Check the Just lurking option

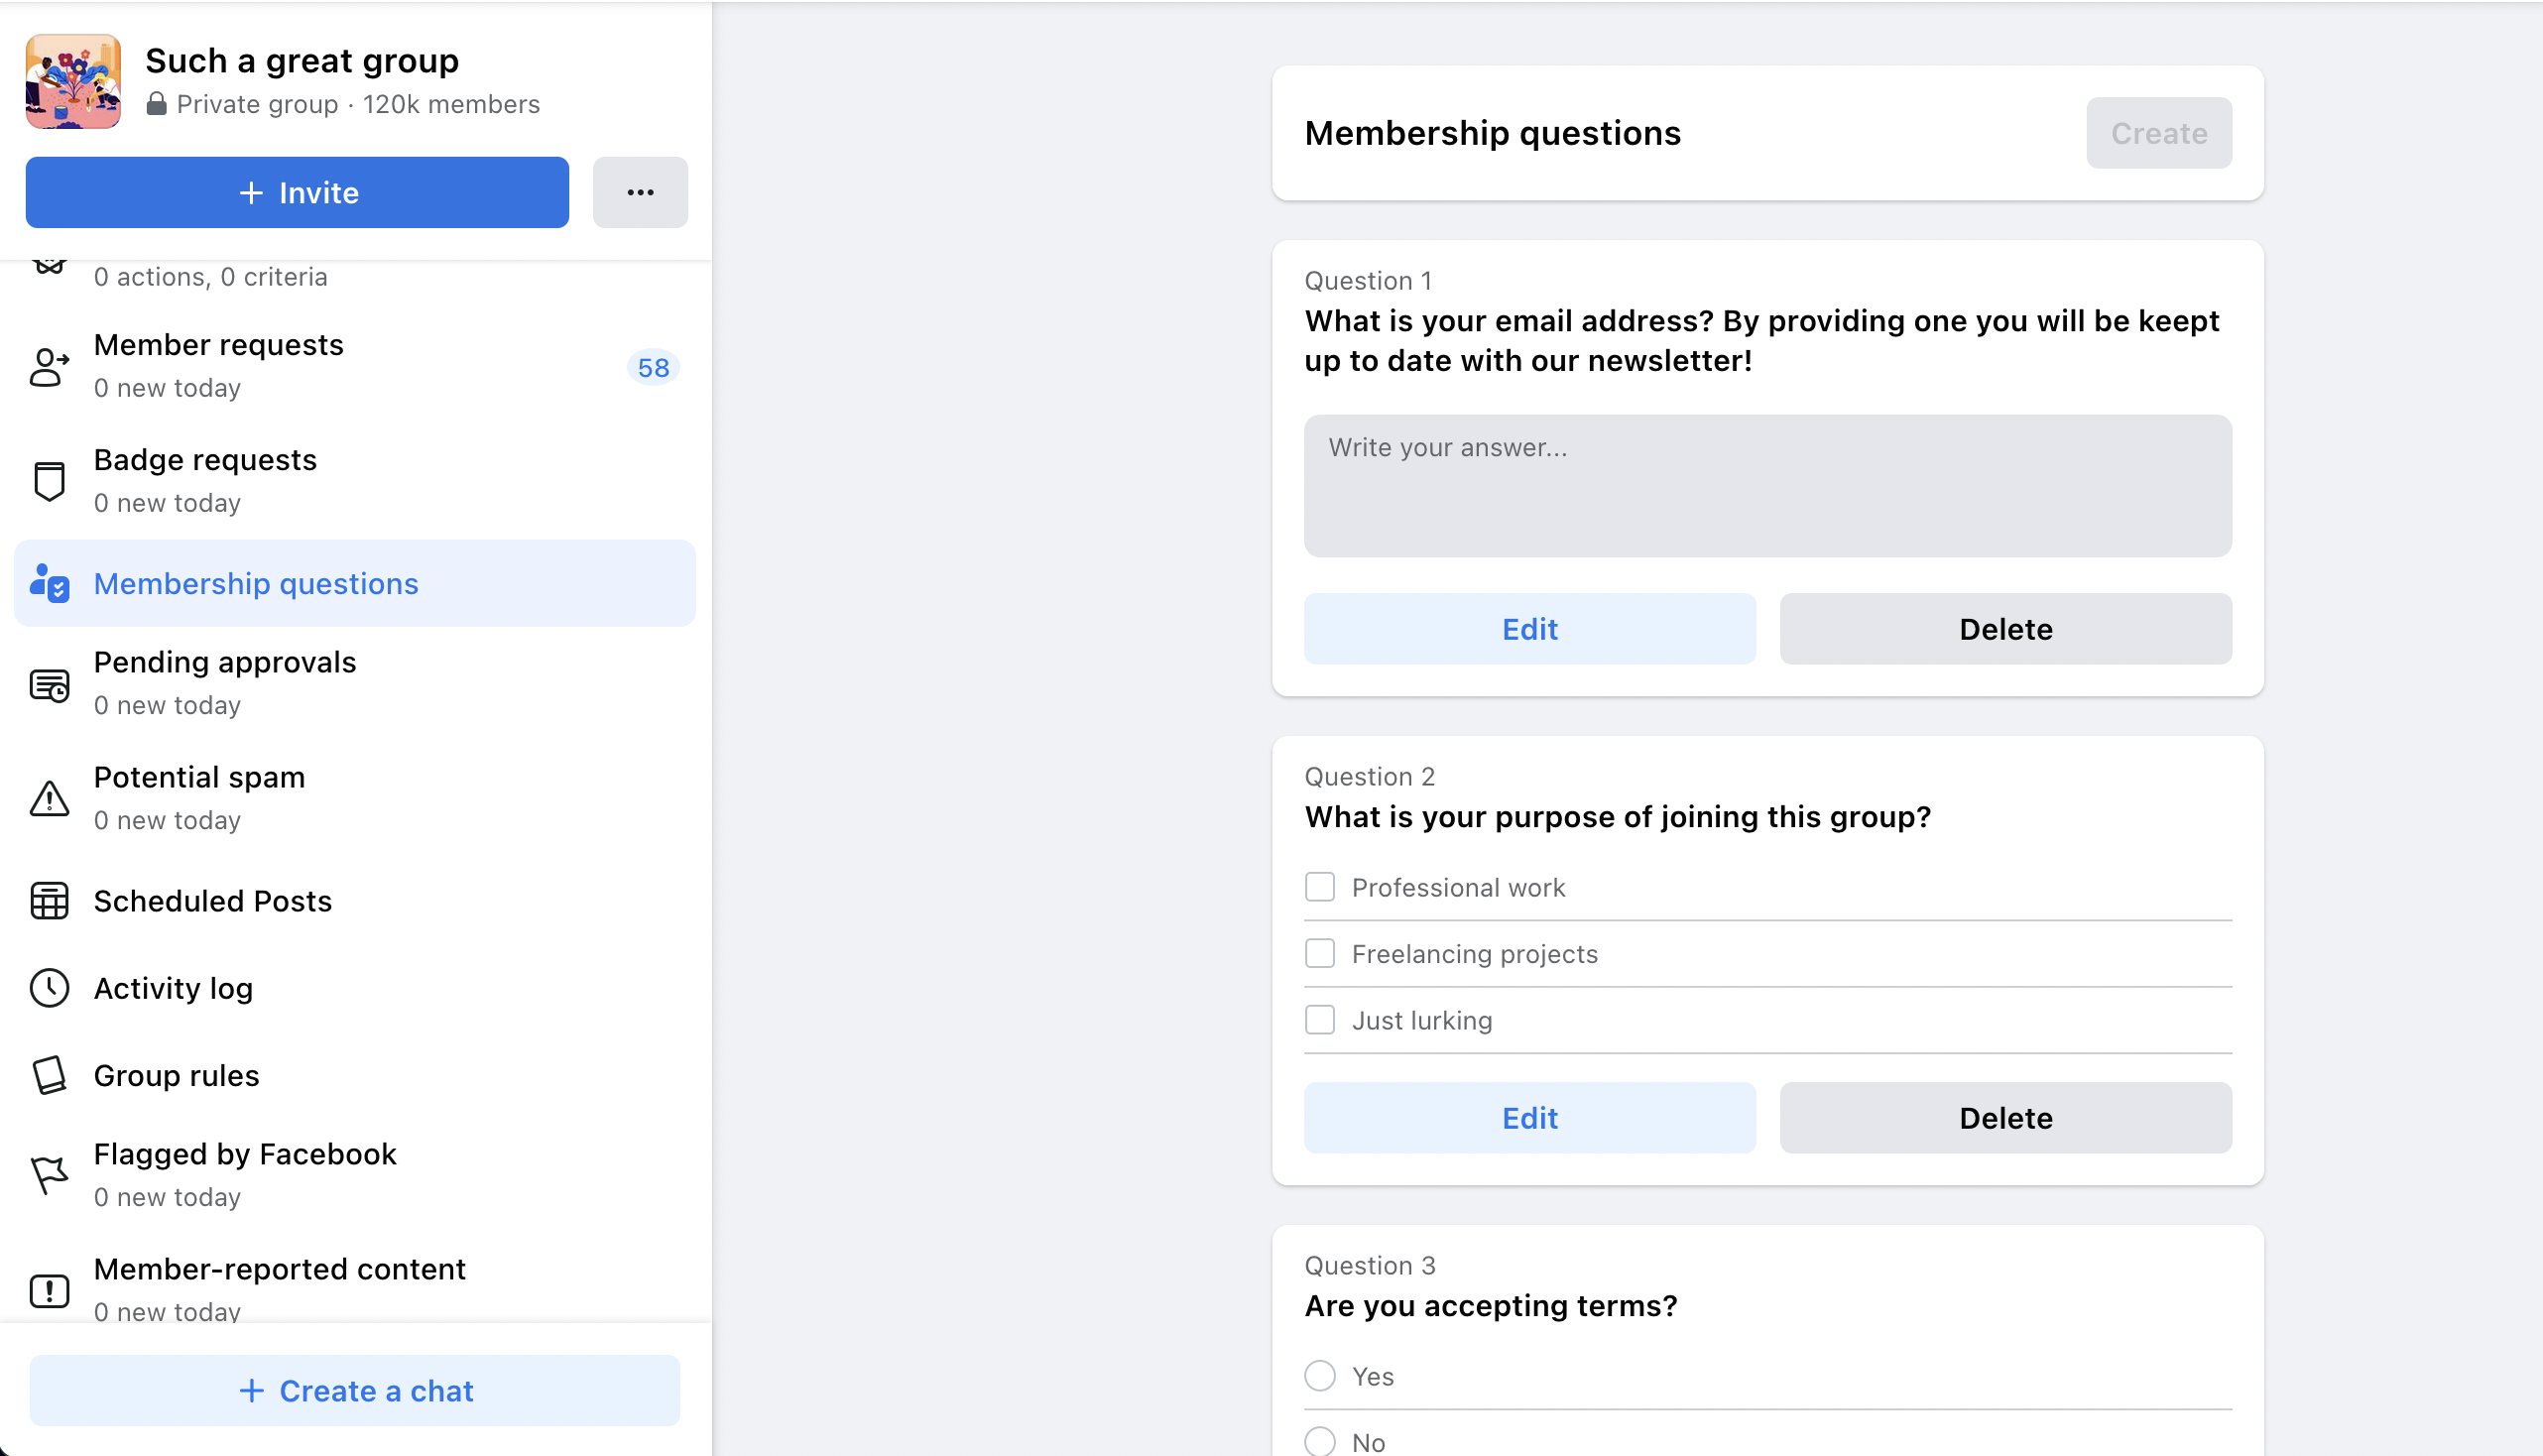point(1320,1020)
